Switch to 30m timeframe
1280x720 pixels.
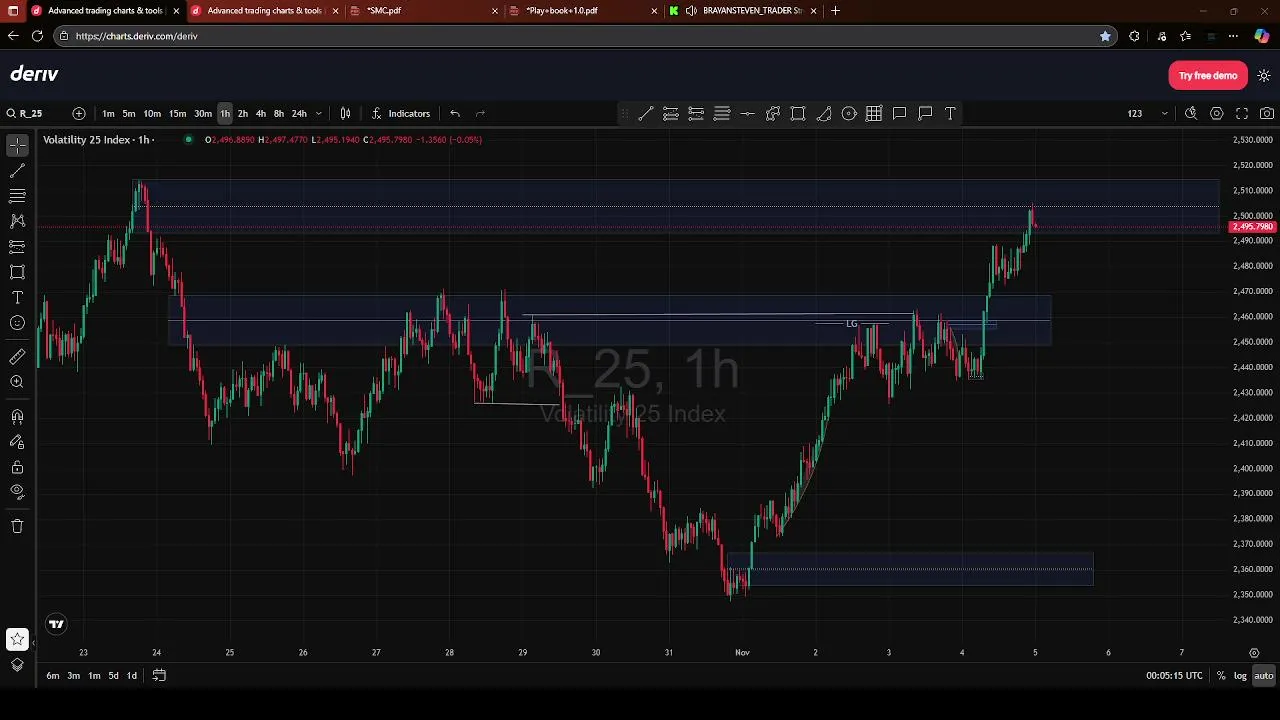(203, 113)
